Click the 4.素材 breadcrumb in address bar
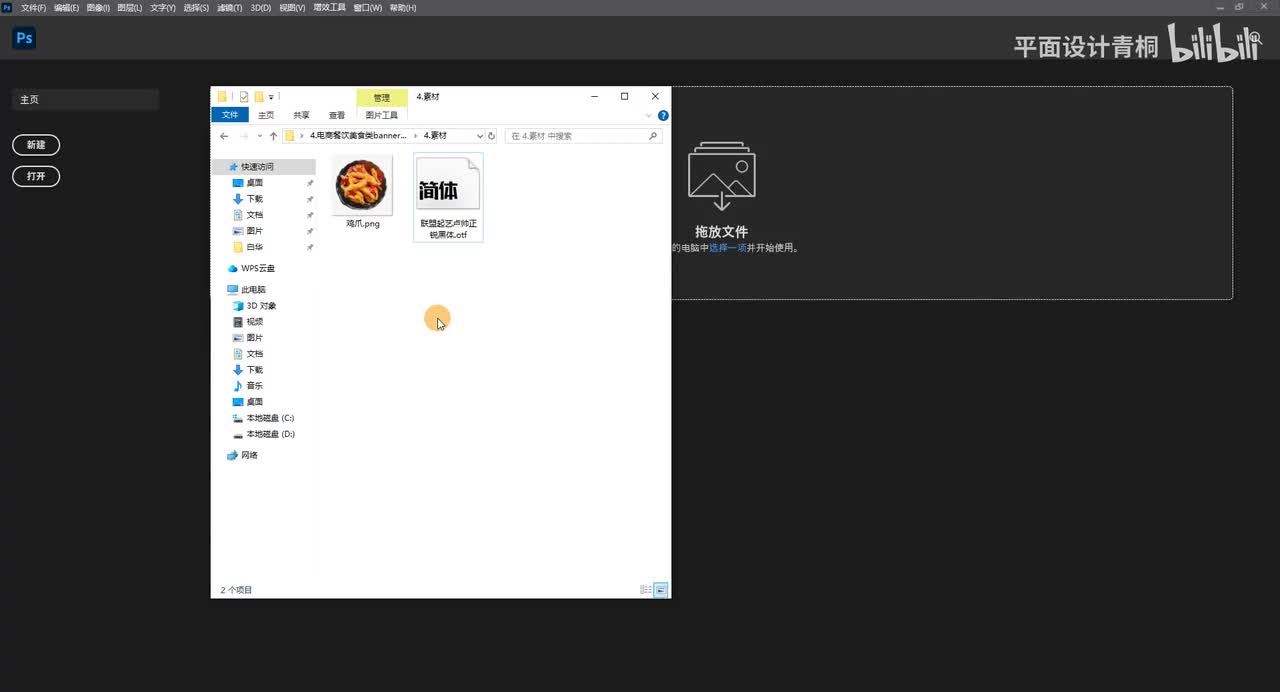 (x=435, y=136)
